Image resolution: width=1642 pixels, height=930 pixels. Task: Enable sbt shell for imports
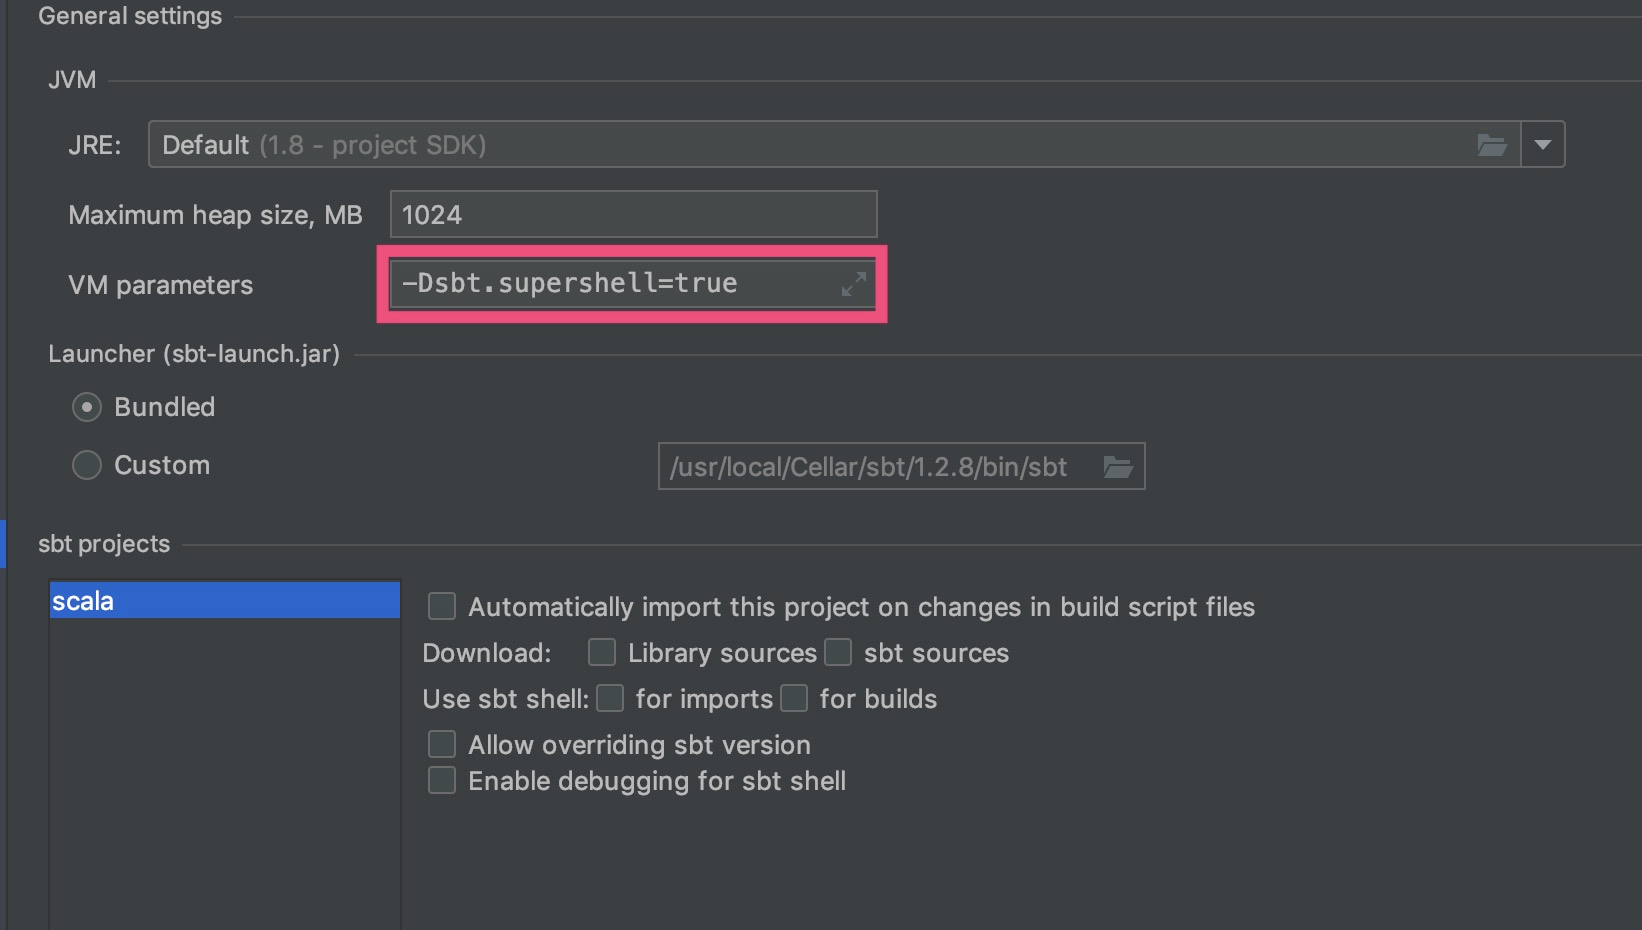pos(610,698)
